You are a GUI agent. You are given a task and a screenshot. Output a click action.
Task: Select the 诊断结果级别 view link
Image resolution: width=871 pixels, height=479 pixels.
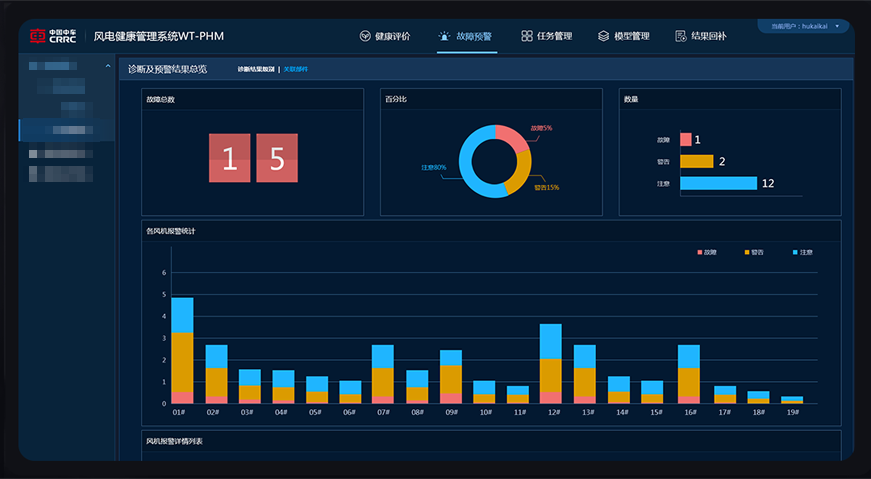pyautogui.click(x=256, y=69)
